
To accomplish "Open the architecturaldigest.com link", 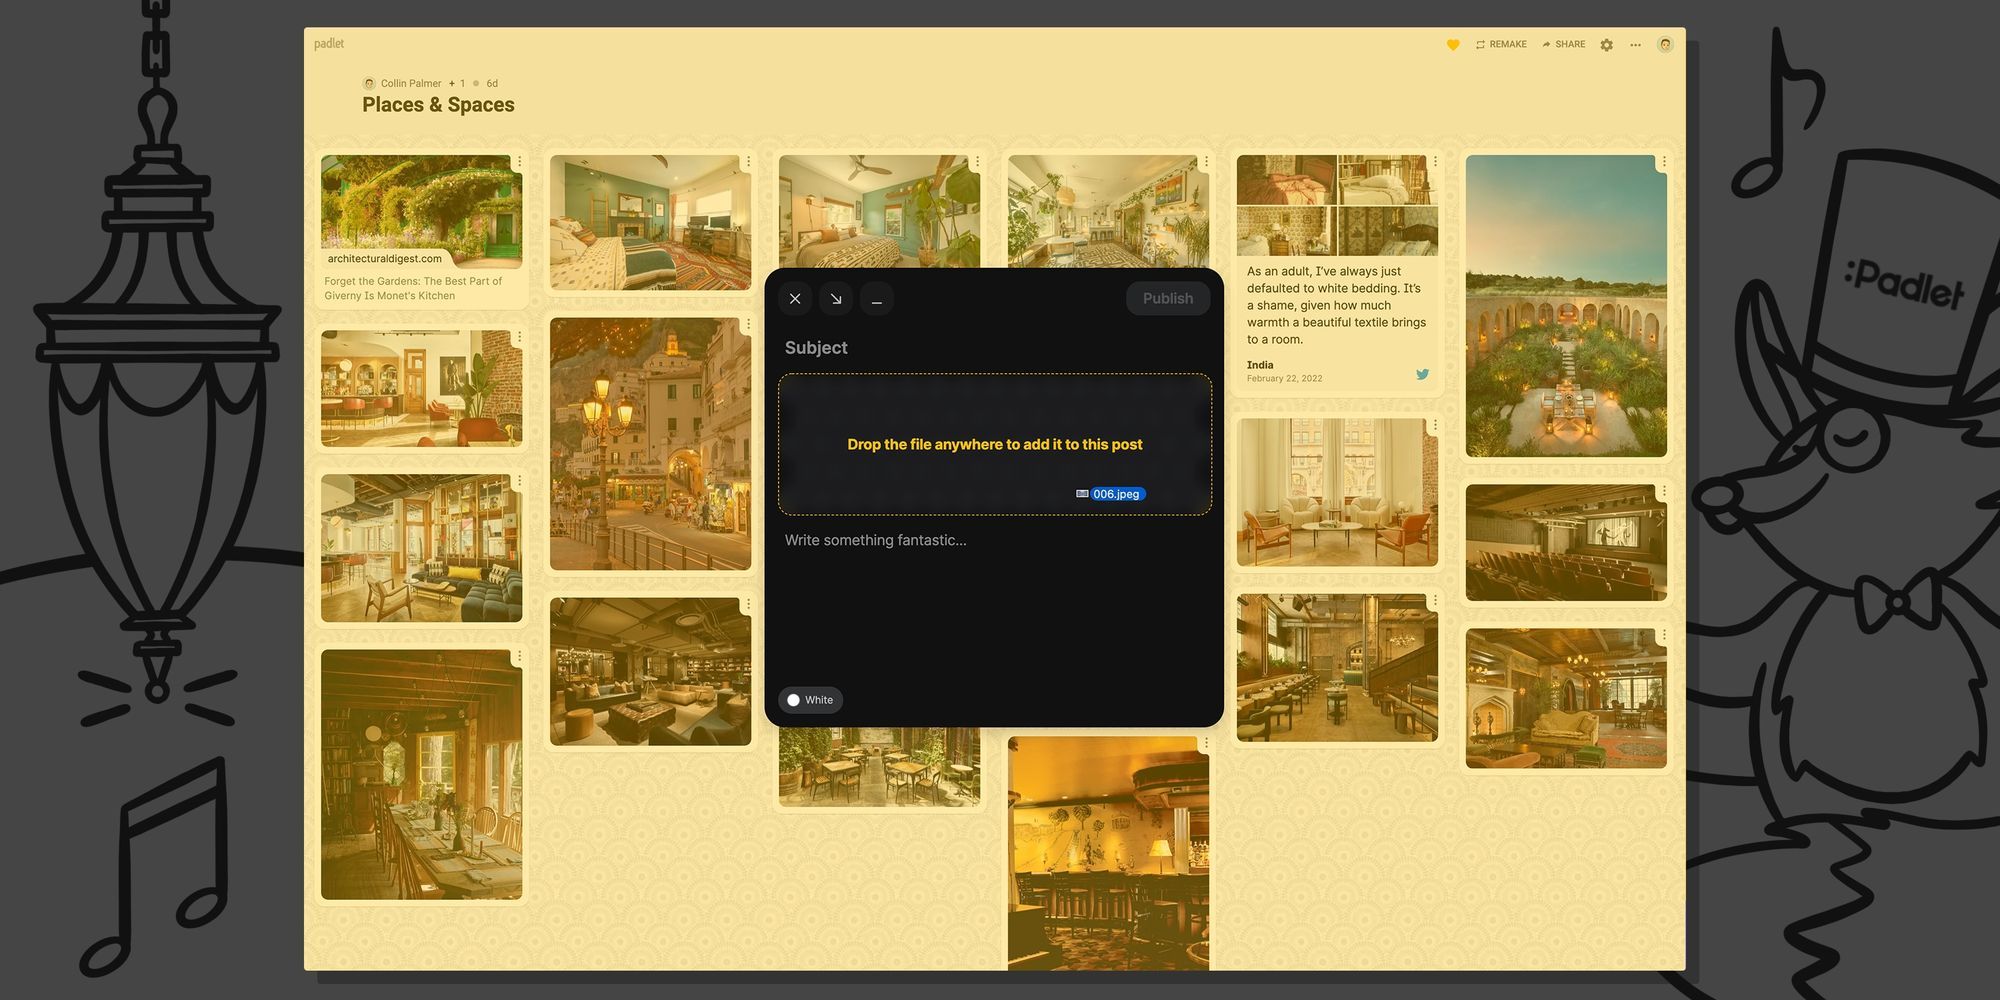I will 385,259.
